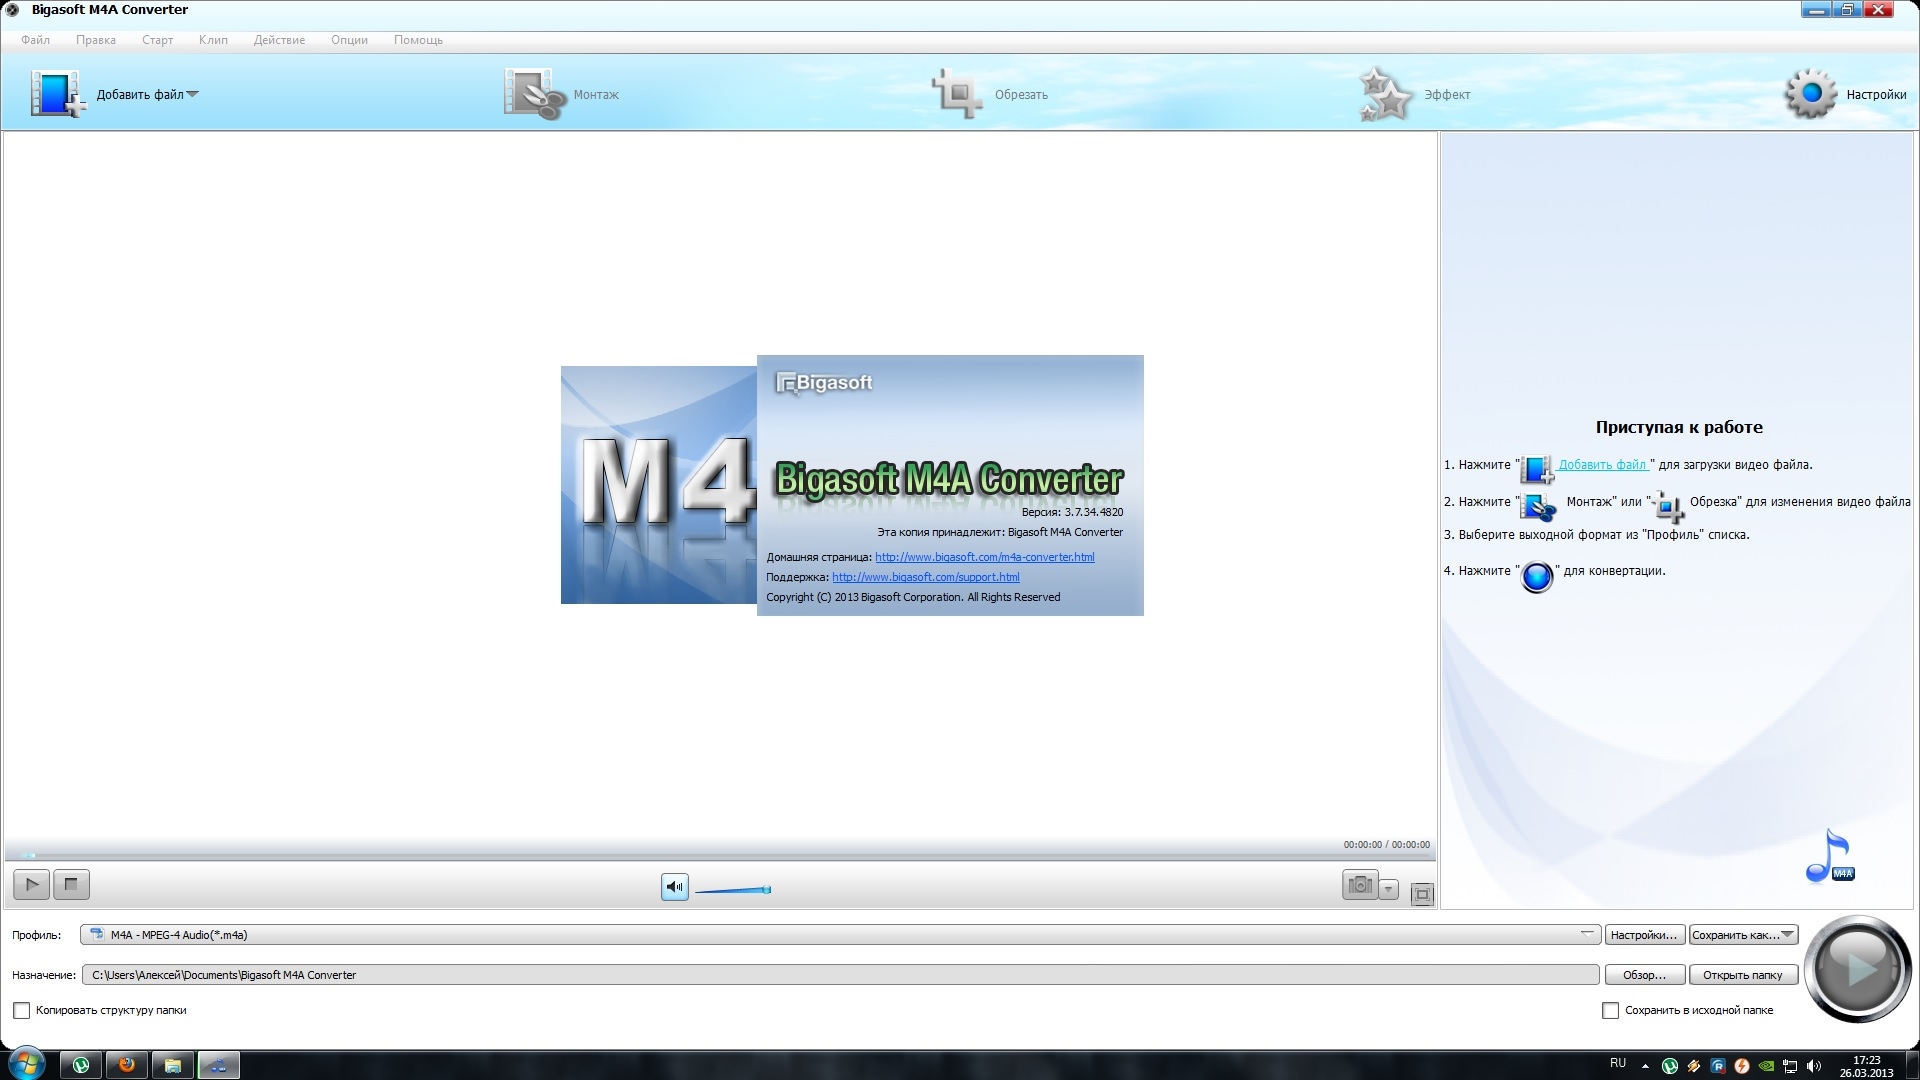Mute audio with speaker button
The height and width of the screenshot is (1080, 1920).
tap(675, 887)
